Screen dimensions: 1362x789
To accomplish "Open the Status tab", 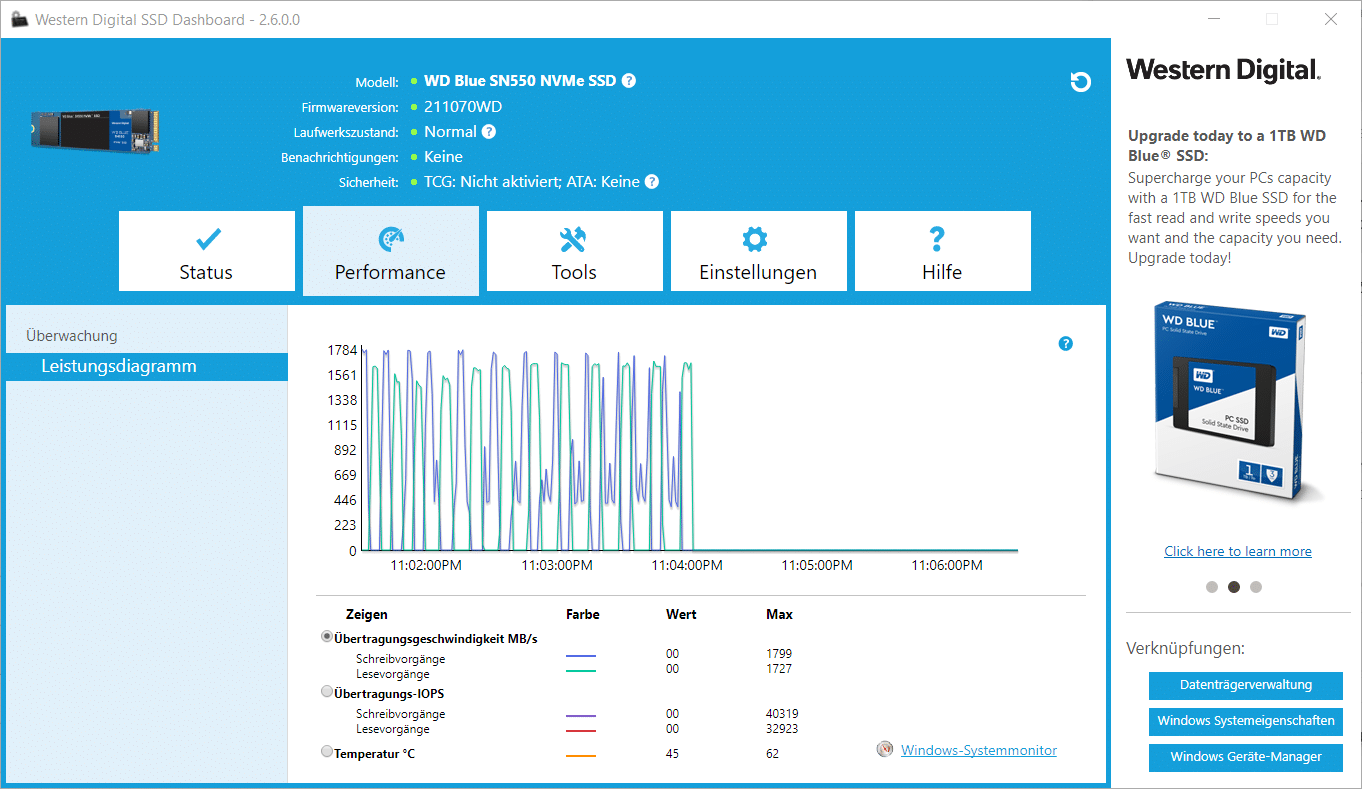I will pyautogui.click(x=206, y=252).
